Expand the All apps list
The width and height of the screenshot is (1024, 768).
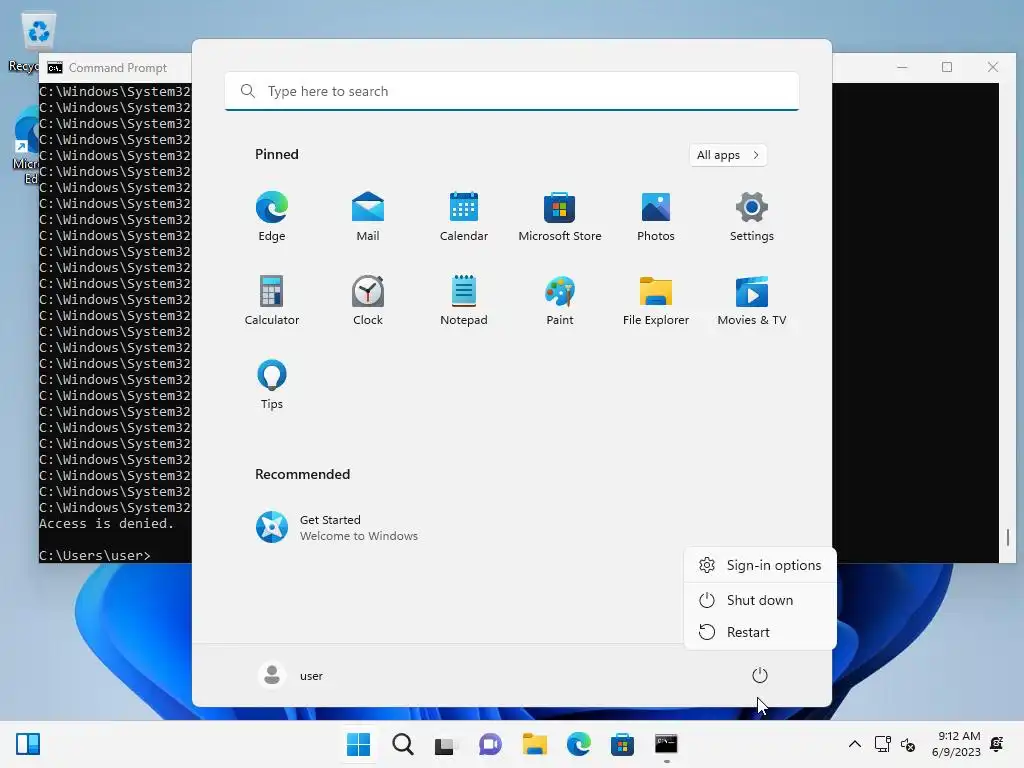coord(728,155)
